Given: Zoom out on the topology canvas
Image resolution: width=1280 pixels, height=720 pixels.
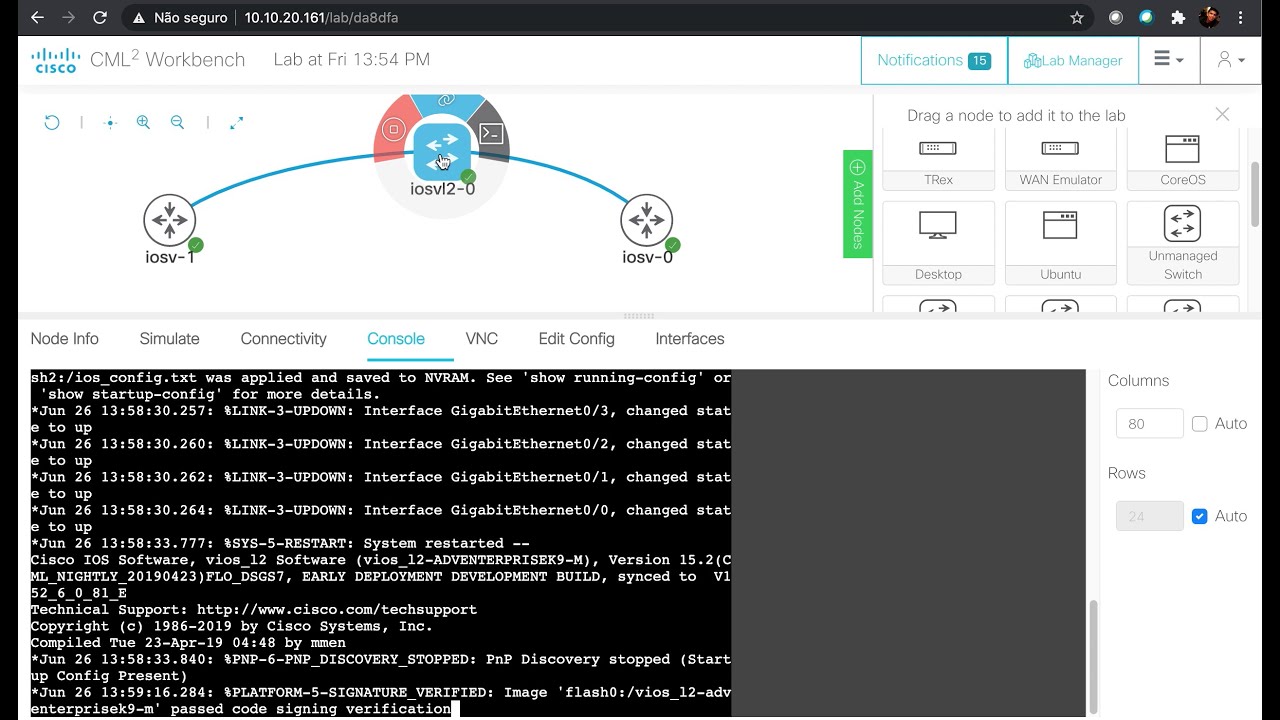Looking at the screenshot, I should 177,122.
